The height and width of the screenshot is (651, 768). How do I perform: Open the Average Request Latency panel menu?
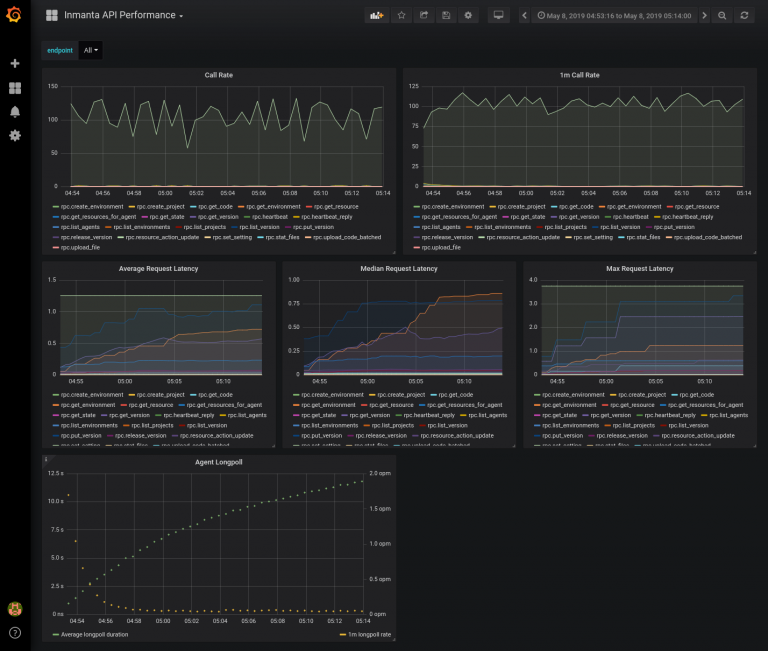158,268
